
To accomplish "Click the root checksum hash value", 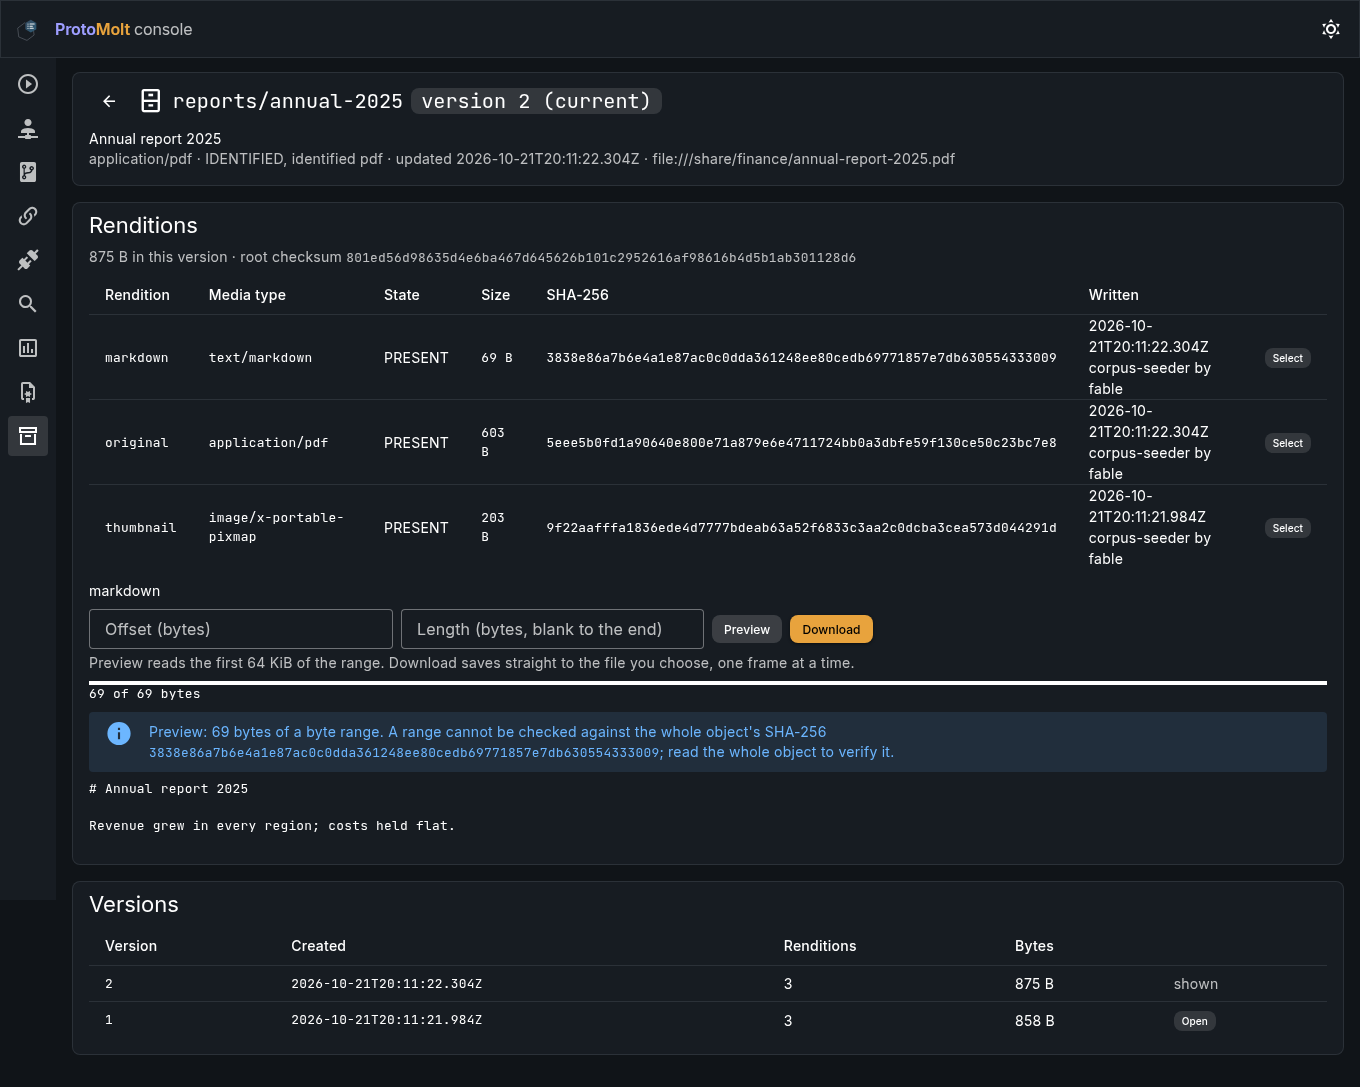I will click(601, 258).
